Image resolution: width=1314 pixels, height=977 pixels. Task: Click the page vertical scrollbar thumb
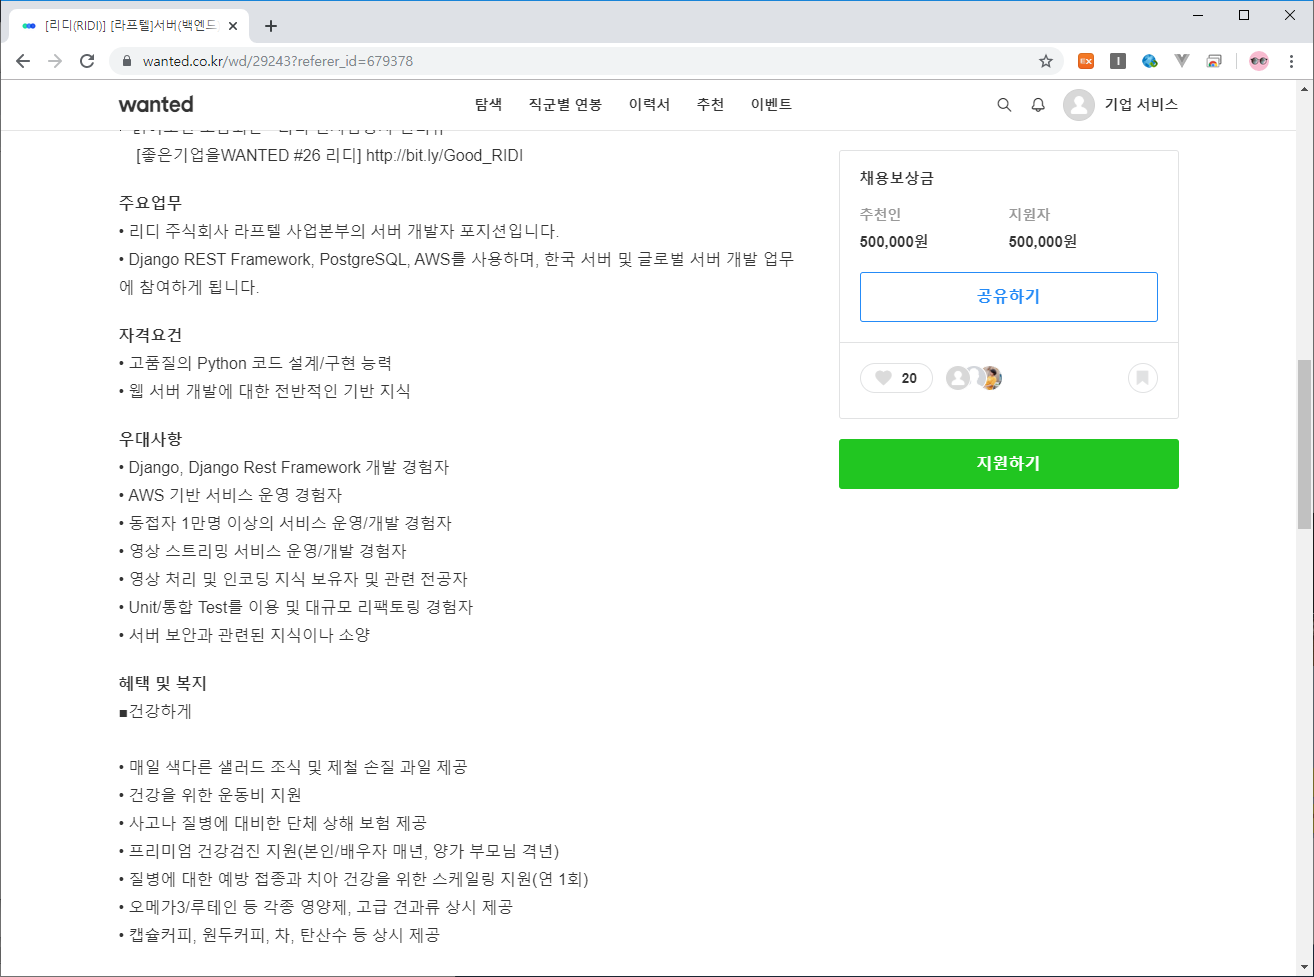tap(1304, 443)
